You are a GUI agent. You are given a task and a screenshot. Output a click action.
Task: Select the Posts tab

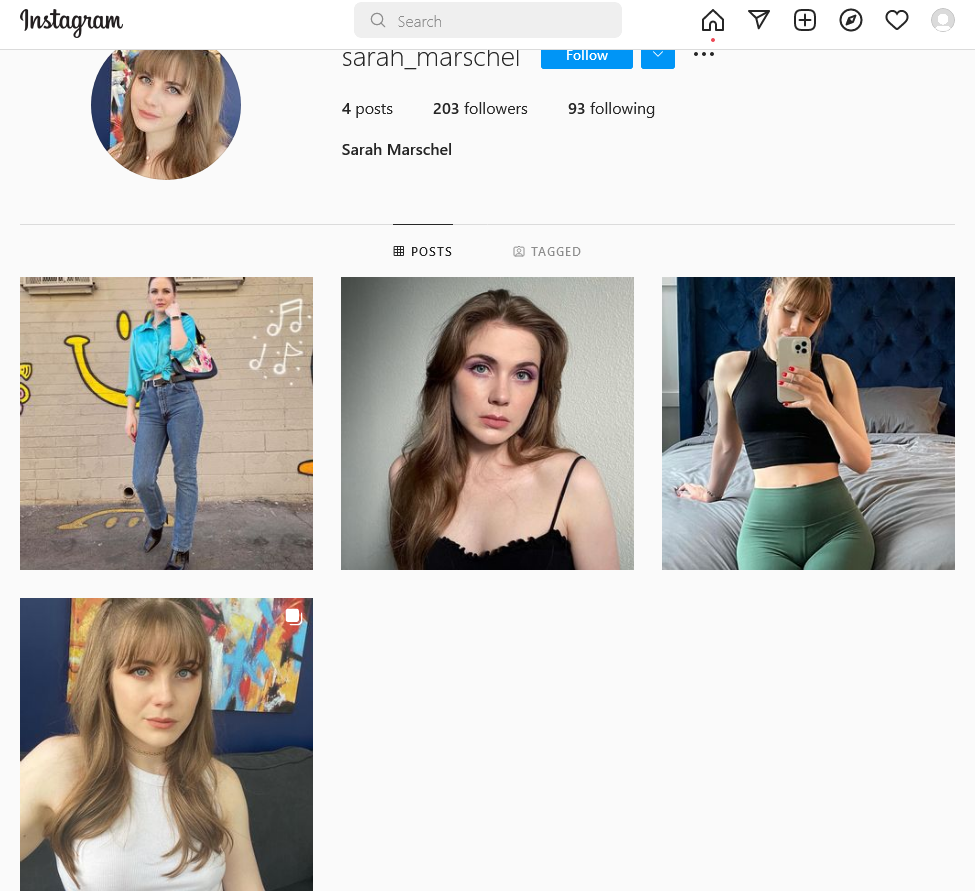click(x=423, y=252)
